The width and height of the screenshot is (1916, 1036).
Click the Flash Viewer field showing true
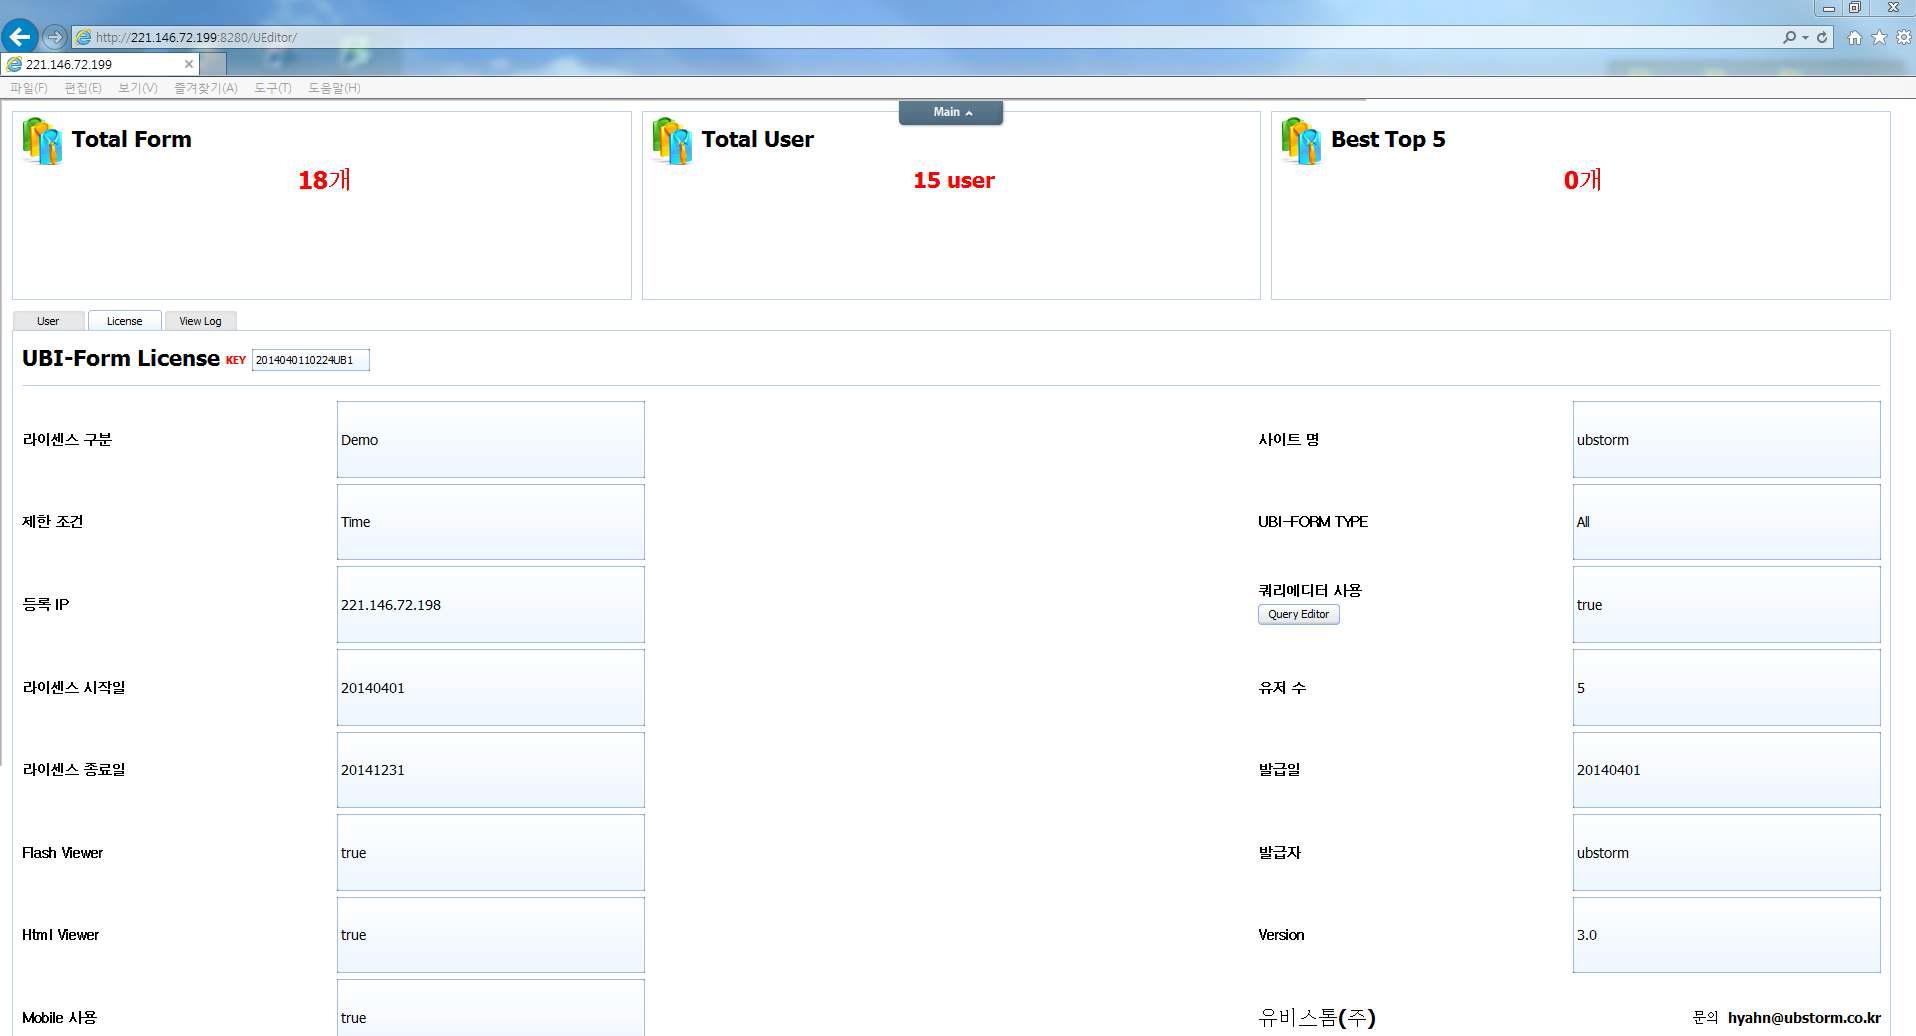490,853
